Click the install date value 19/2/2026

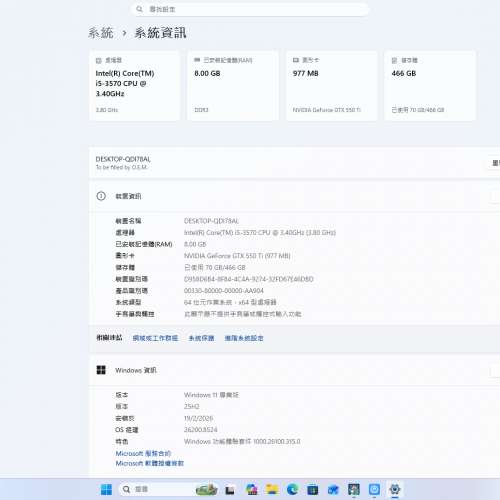(x=198, y=418)
